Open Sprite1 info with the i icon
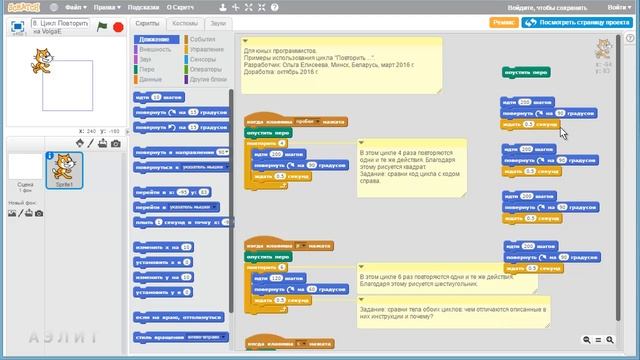Viewport: 640px width, 360px height. pyautogui.click(x=50, y=156)
